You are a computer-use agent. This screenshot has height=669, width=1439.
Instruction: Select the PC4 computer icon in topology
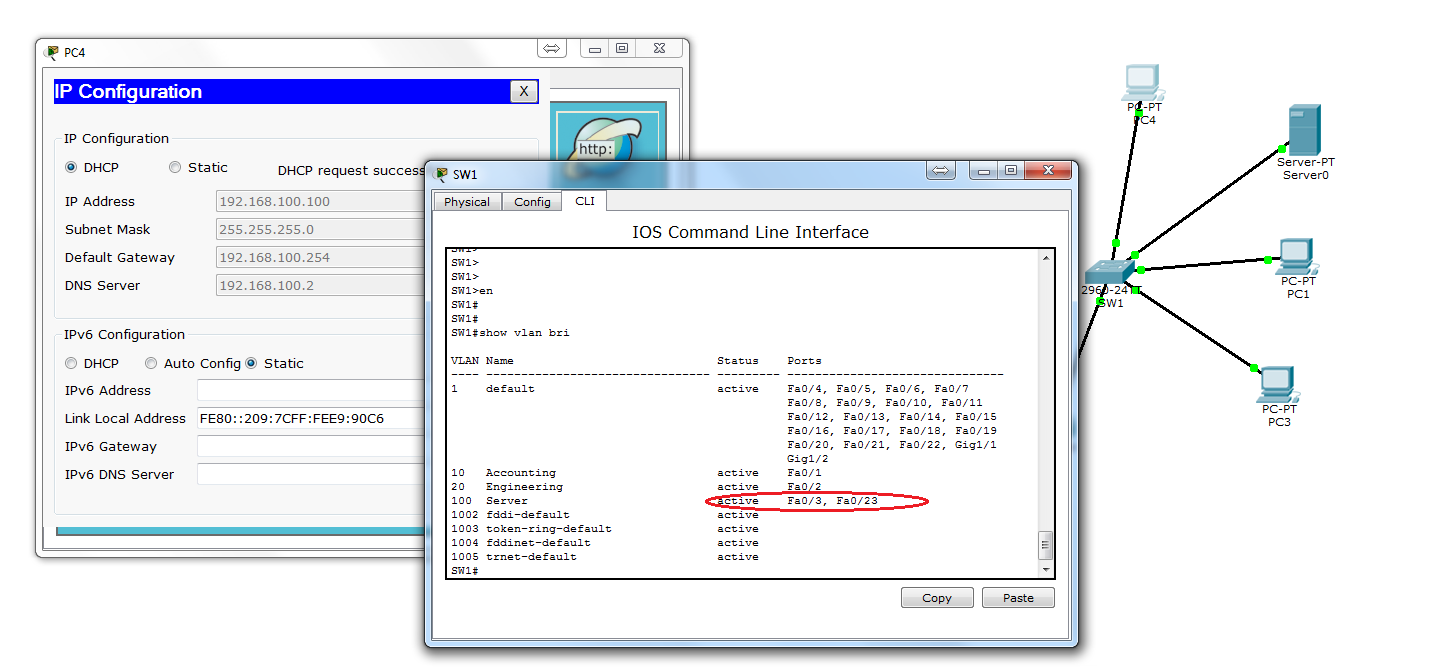1141,83
